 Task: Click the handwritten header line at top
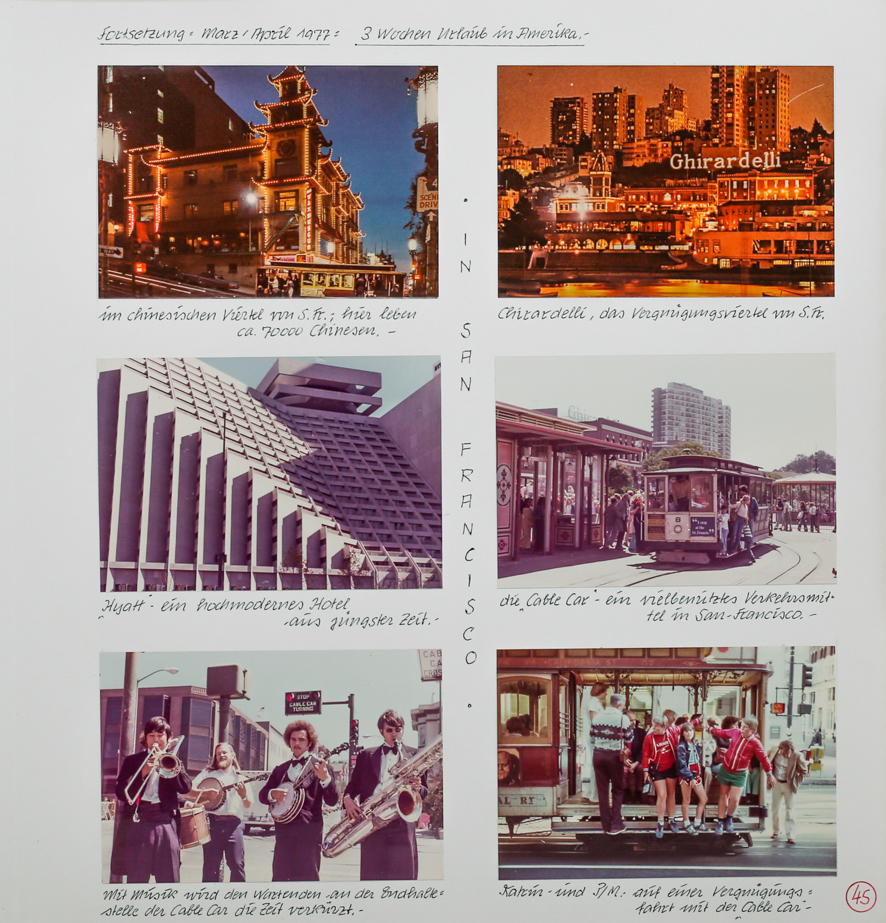coord(342,34)
